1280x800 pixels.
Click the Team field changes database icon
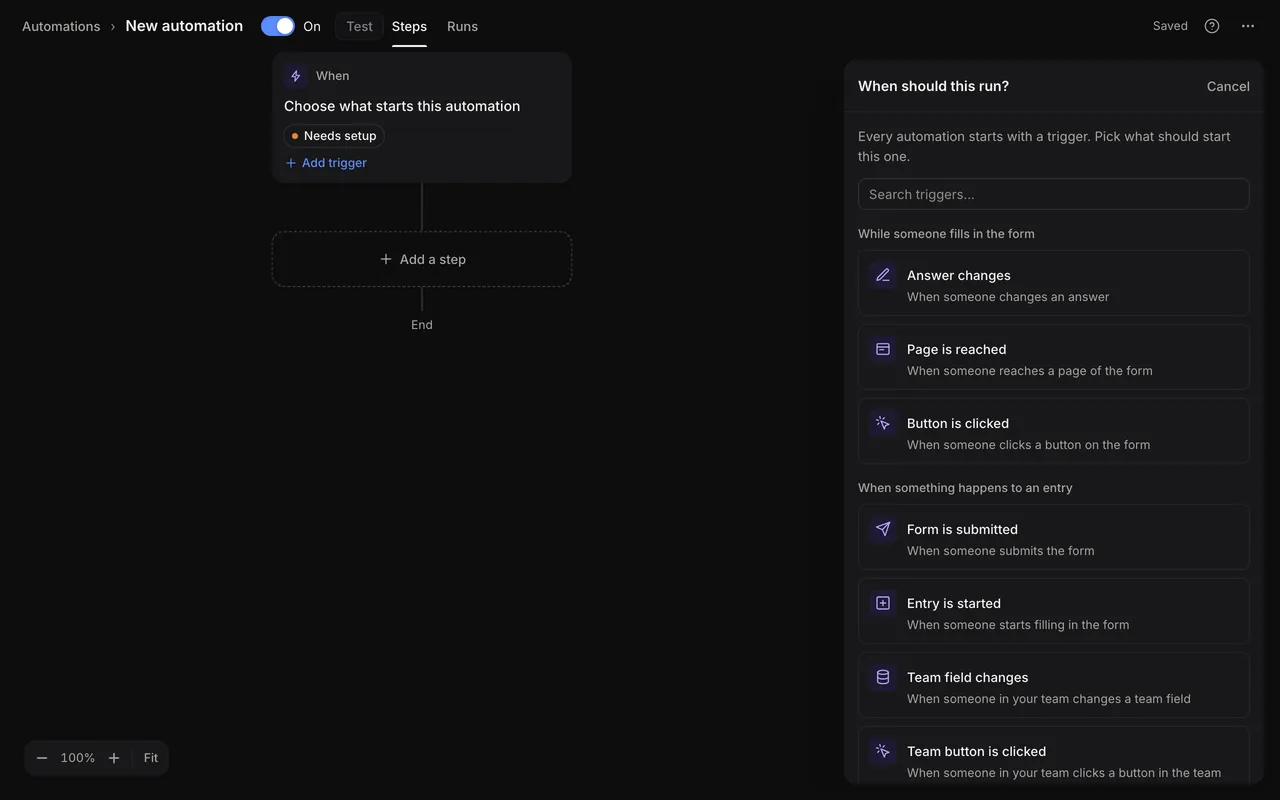883,677
